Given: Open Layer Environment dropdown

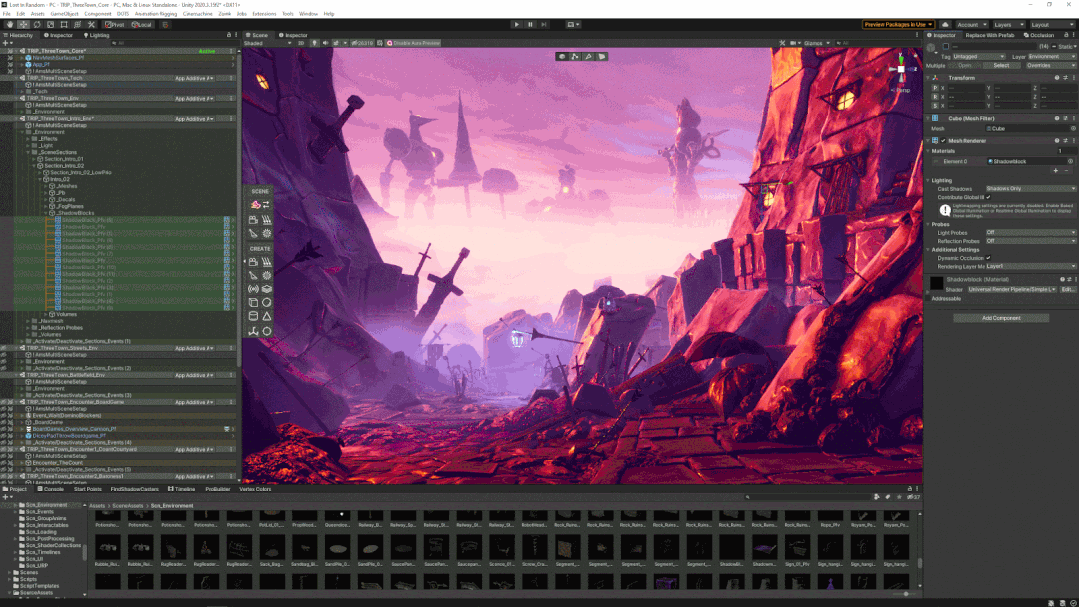Looking at the screenshot, I should click(1051, 57).
